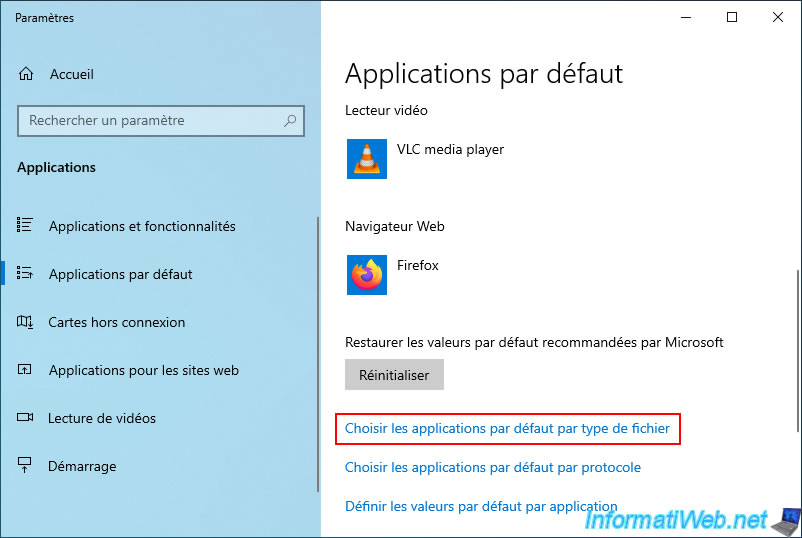
Task: Open Définir les valeurs par défaut par application
Action: click(481, 506)
